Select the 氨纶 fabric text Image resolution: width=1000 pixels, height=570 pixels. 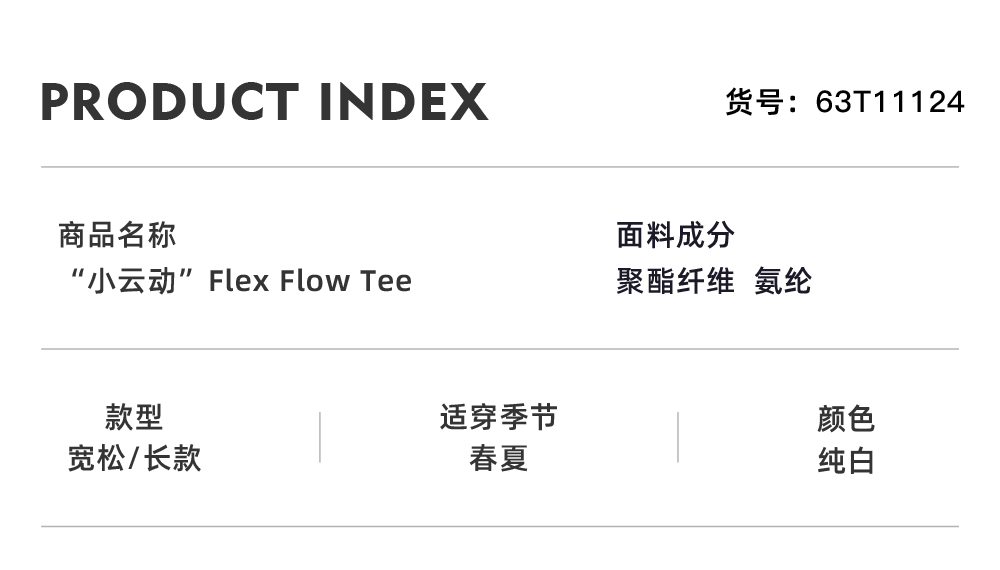coord(783,281)
